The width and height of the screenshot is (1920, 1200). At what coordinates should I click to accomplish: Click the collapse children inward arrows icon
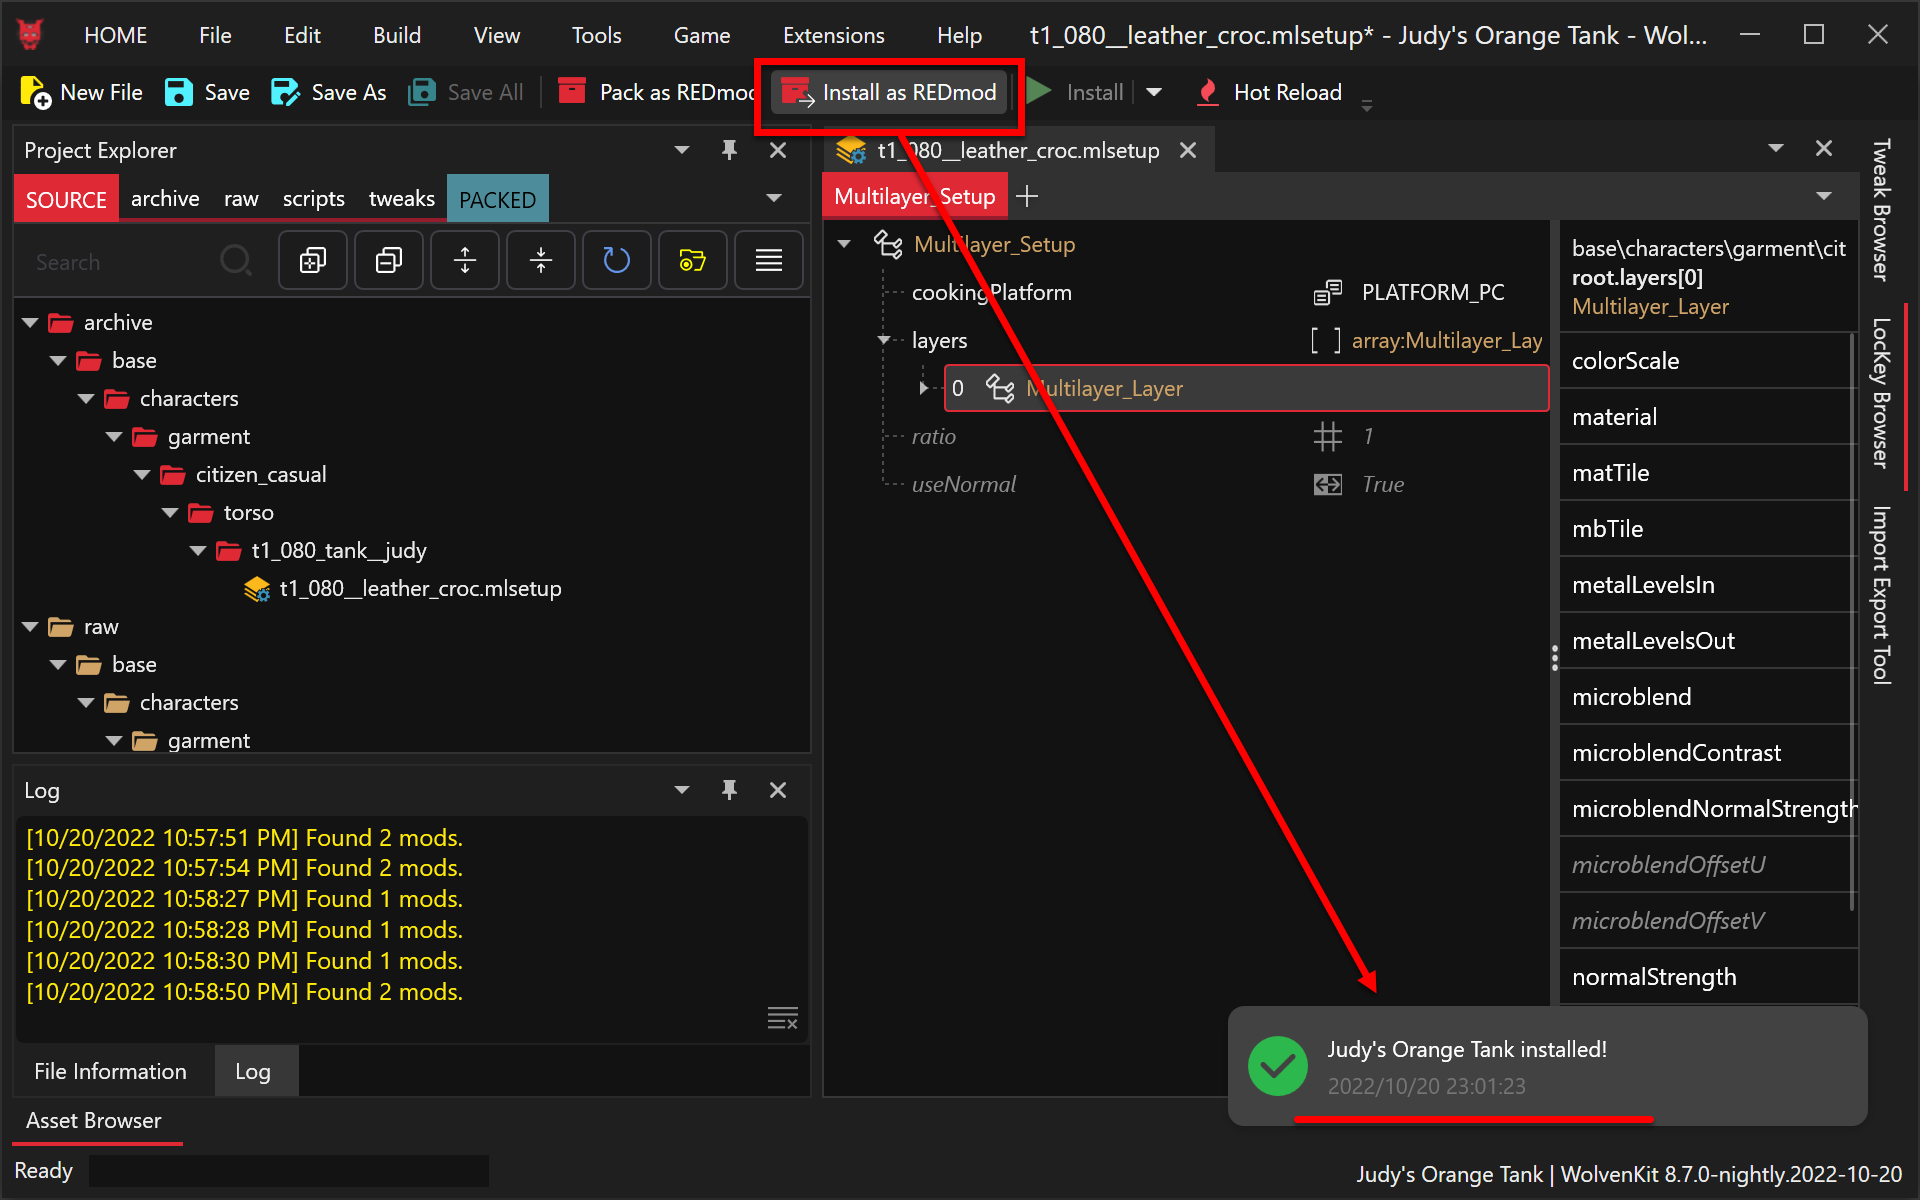(541, 261)
